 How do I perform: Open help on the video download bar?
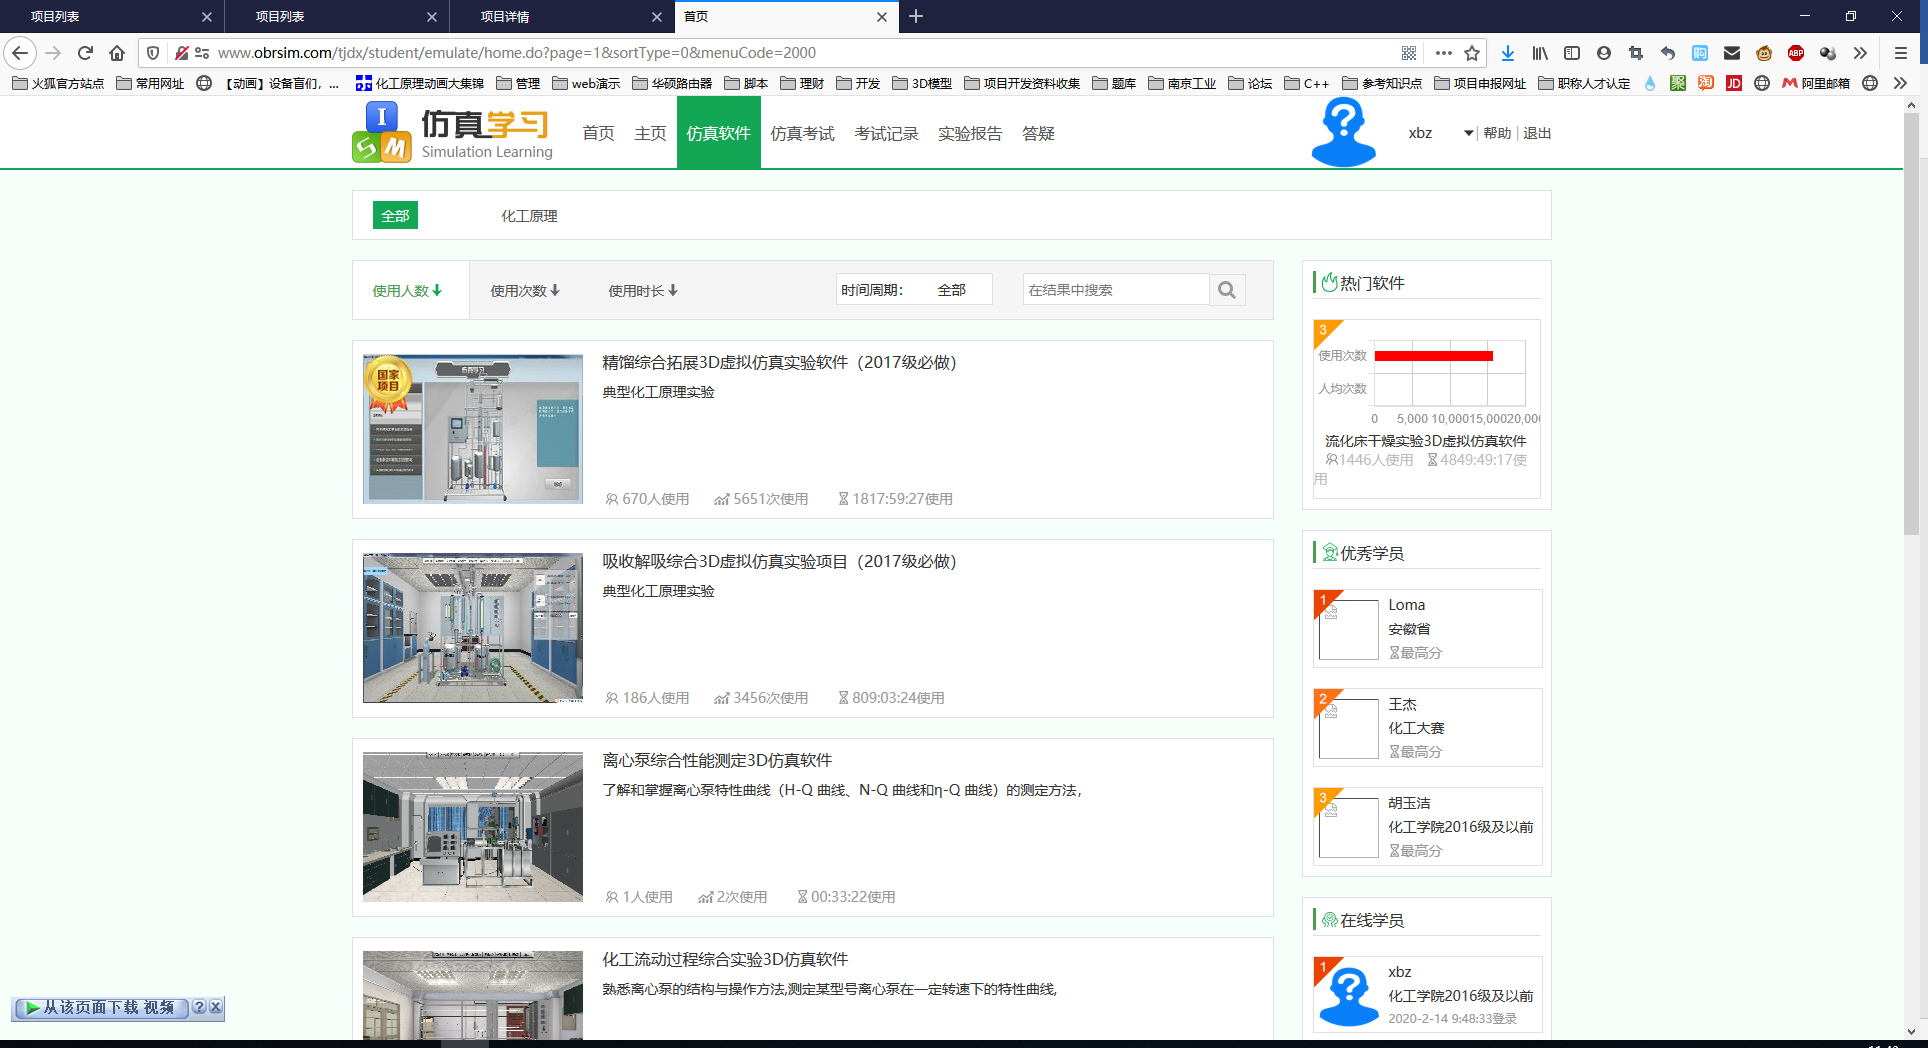[199, 1007]
